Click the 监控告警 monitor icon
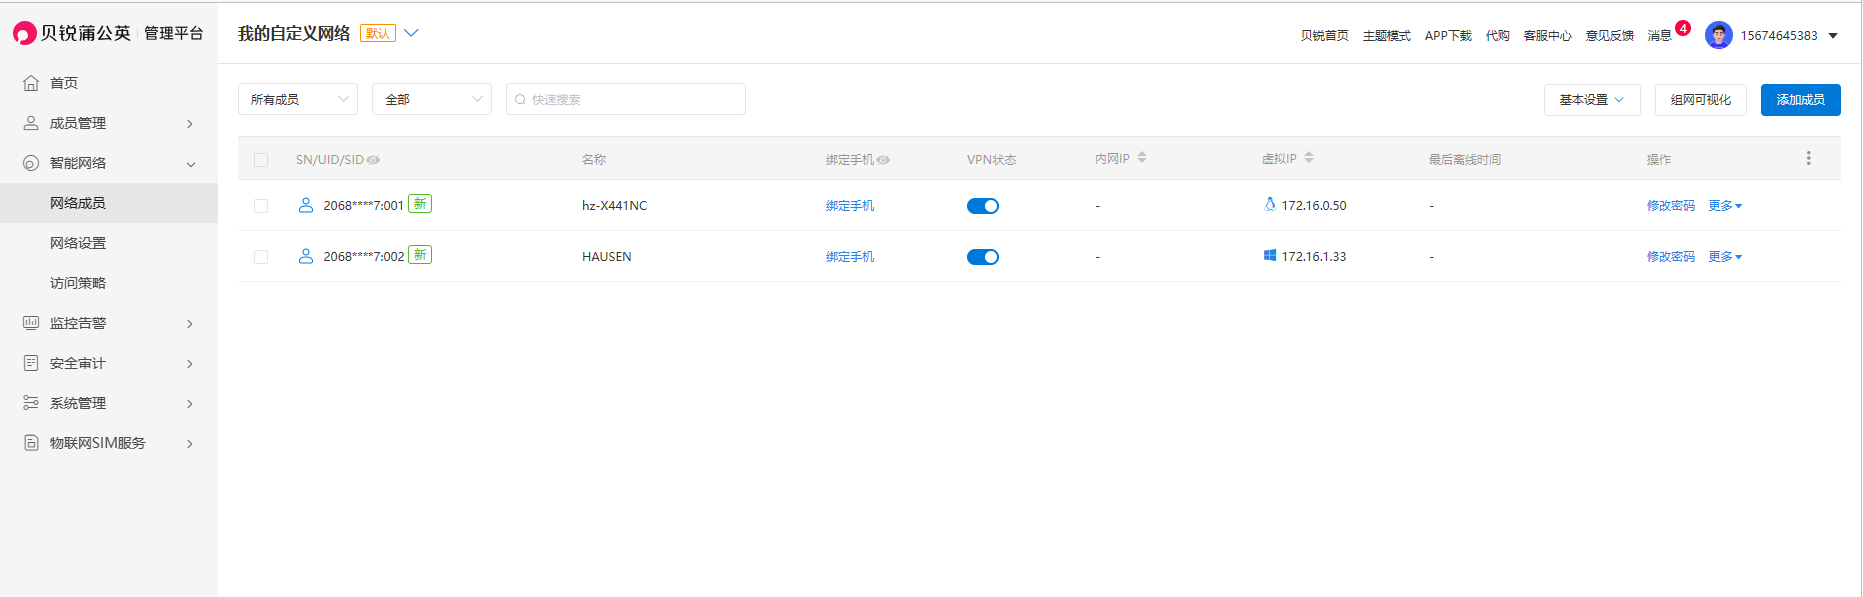The width and height of the screenshot is (1863, 597). 31,323
